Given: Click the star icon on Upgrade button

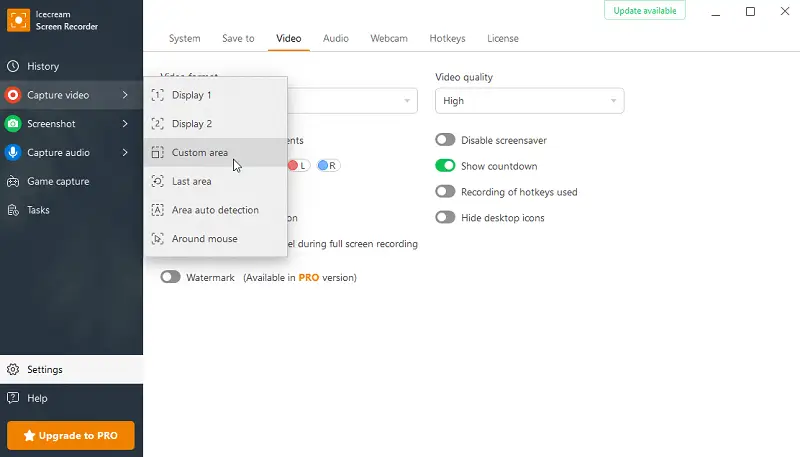Looking at the screenshot, I should (x=30, y=436).
